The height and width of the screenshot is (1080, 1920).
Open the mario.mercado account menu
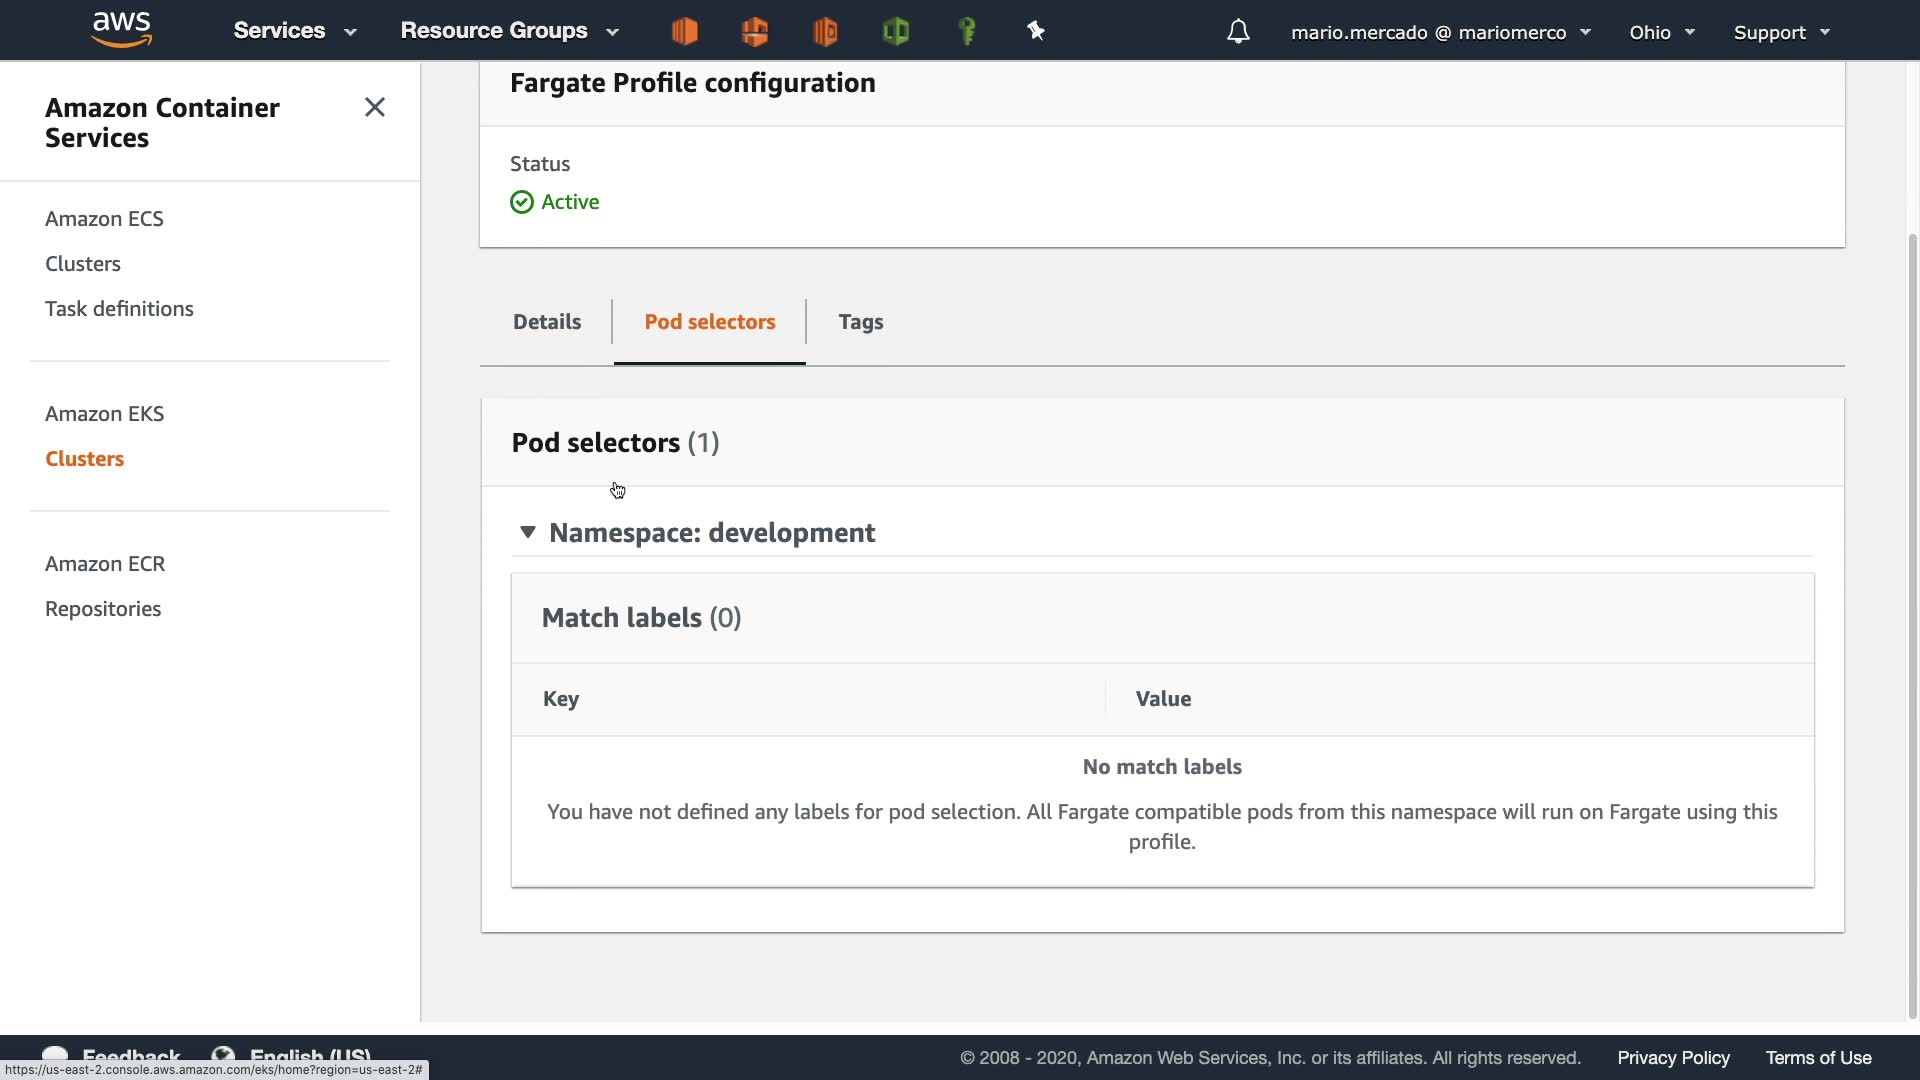pyautogui.click(x=1440, y=32)
